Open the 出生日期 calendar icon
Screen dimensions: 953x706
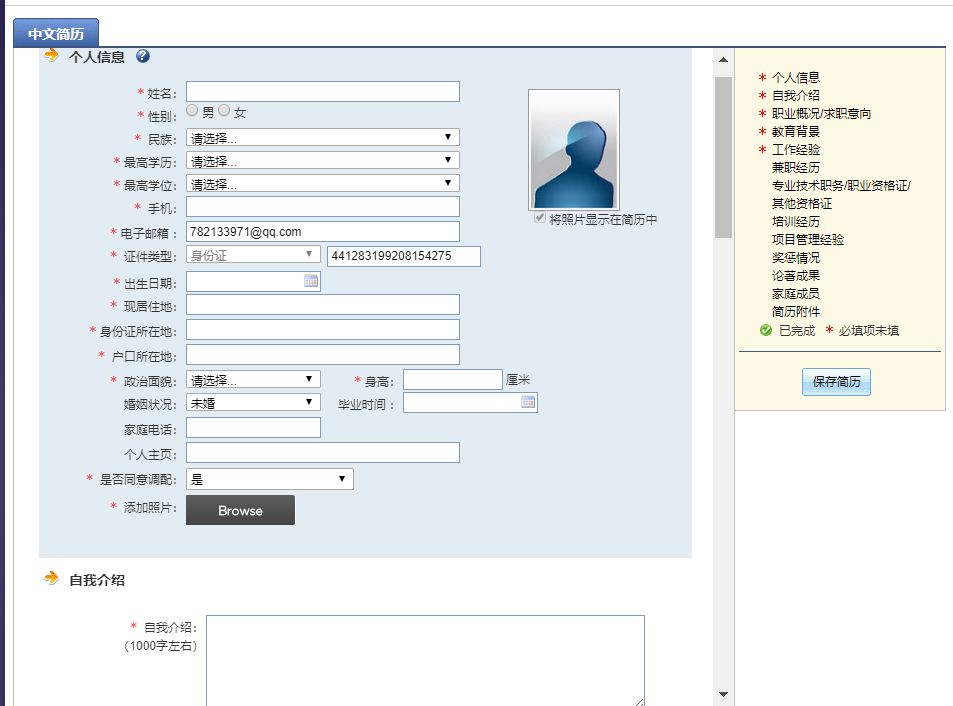pyautogui.click(x=311, y=281)
